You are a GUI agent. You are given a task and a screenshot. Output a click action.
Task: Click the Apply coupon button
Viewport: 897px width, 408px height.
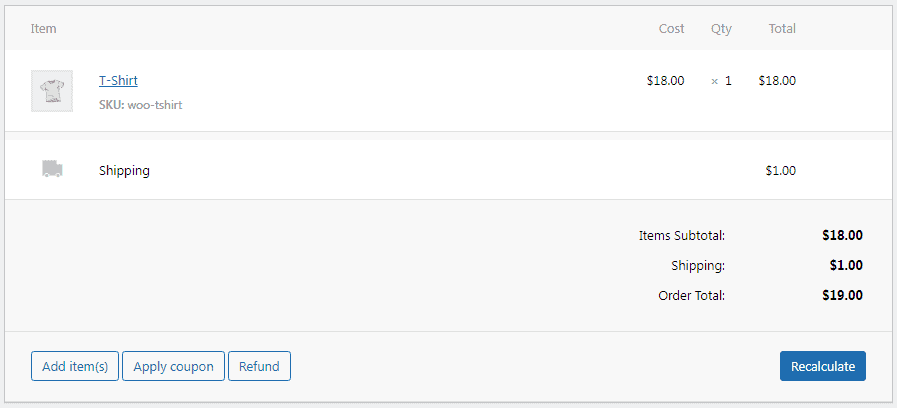pos(173,366)
